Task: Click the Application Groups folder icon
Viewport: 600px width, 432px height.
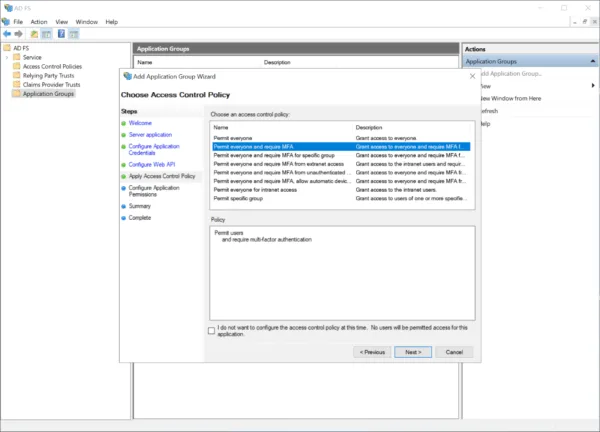Action: [x=16, y=94]
